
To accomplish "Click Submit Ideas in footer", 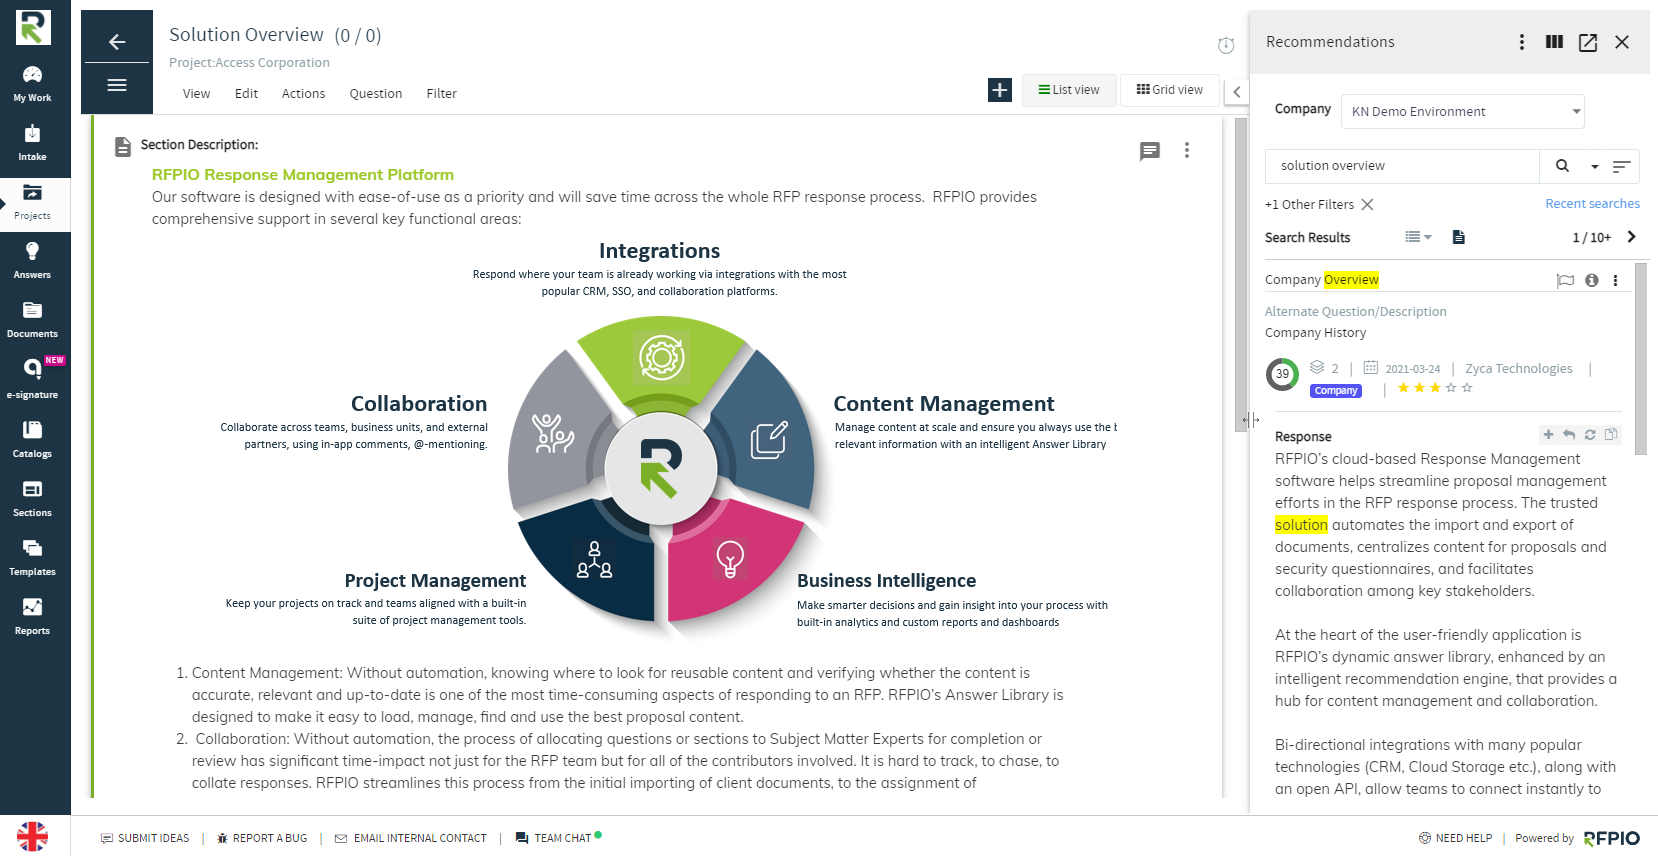I will point(145,838).
